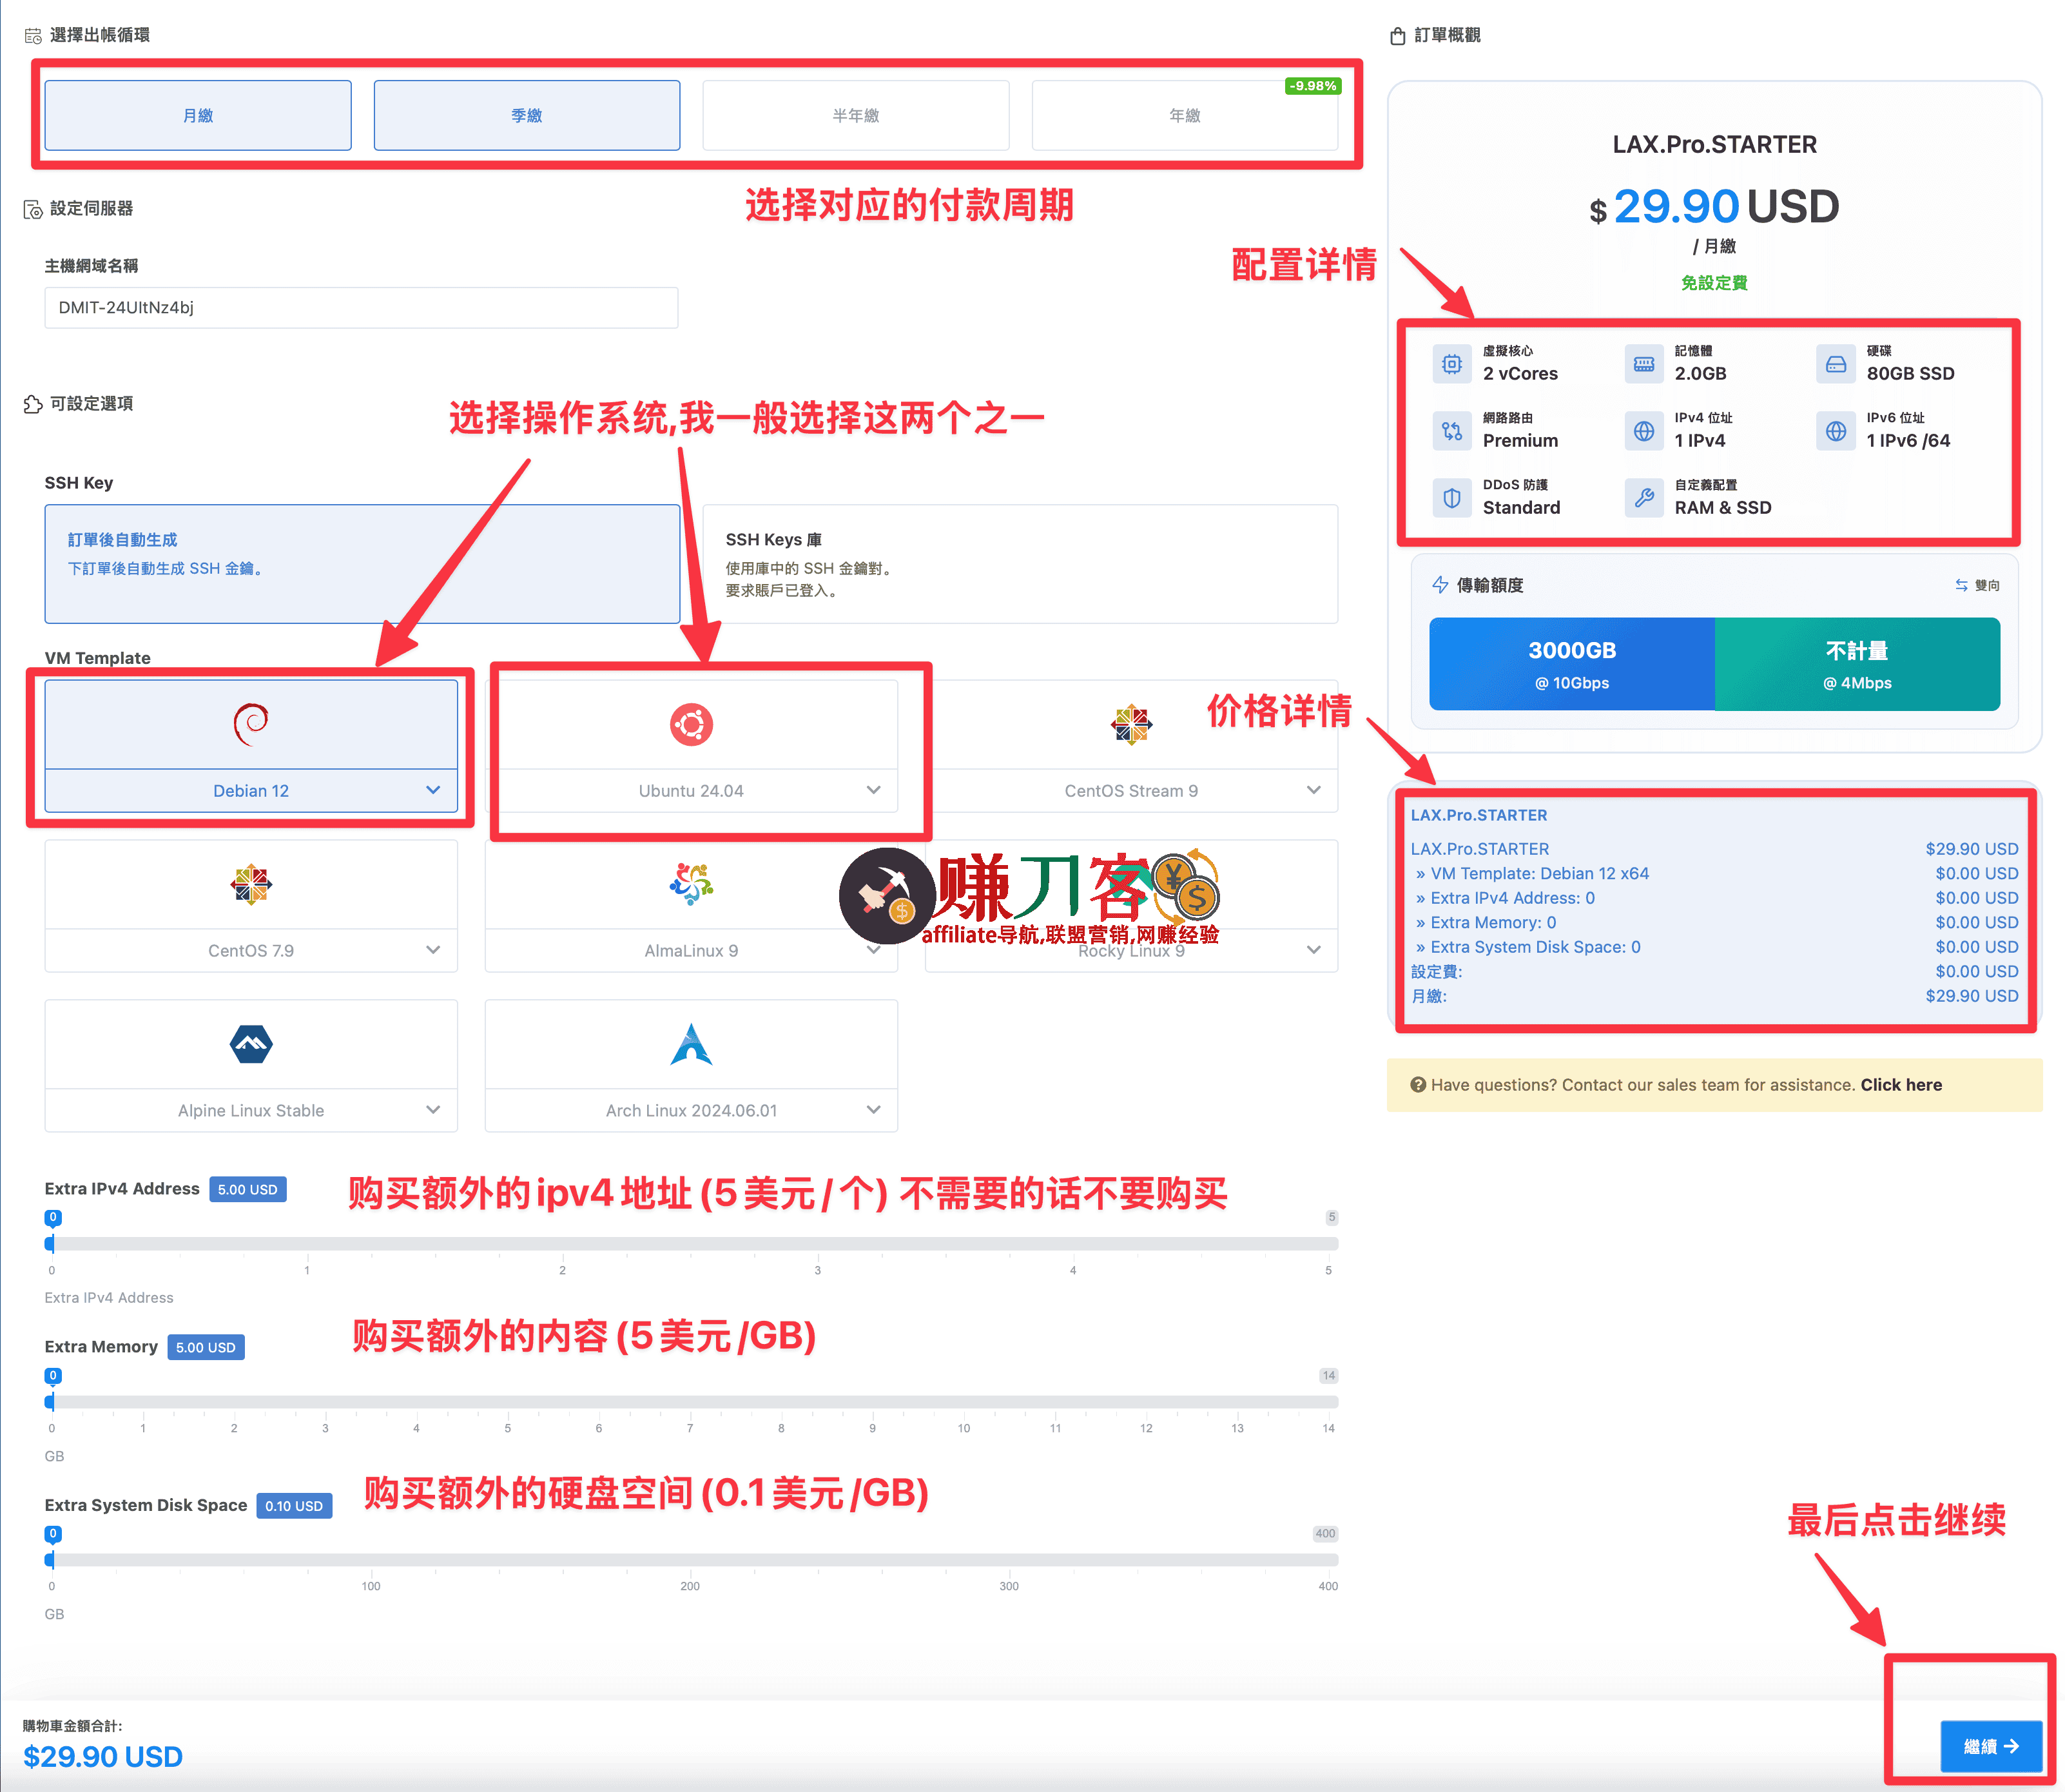Expand the Debian 12 version dropdown

tap(433, 790)
